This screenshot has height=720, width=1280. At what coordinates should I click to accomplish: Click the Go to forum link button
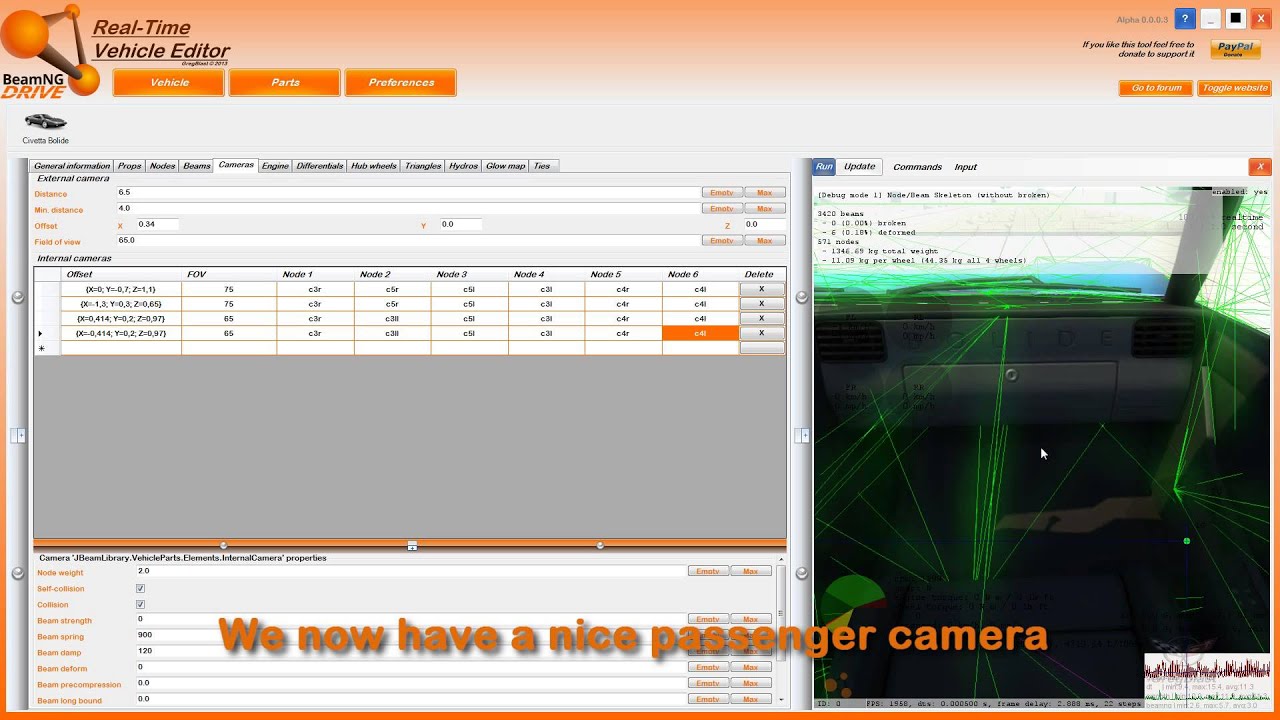pyautogui.click(x=1156, y=88)
